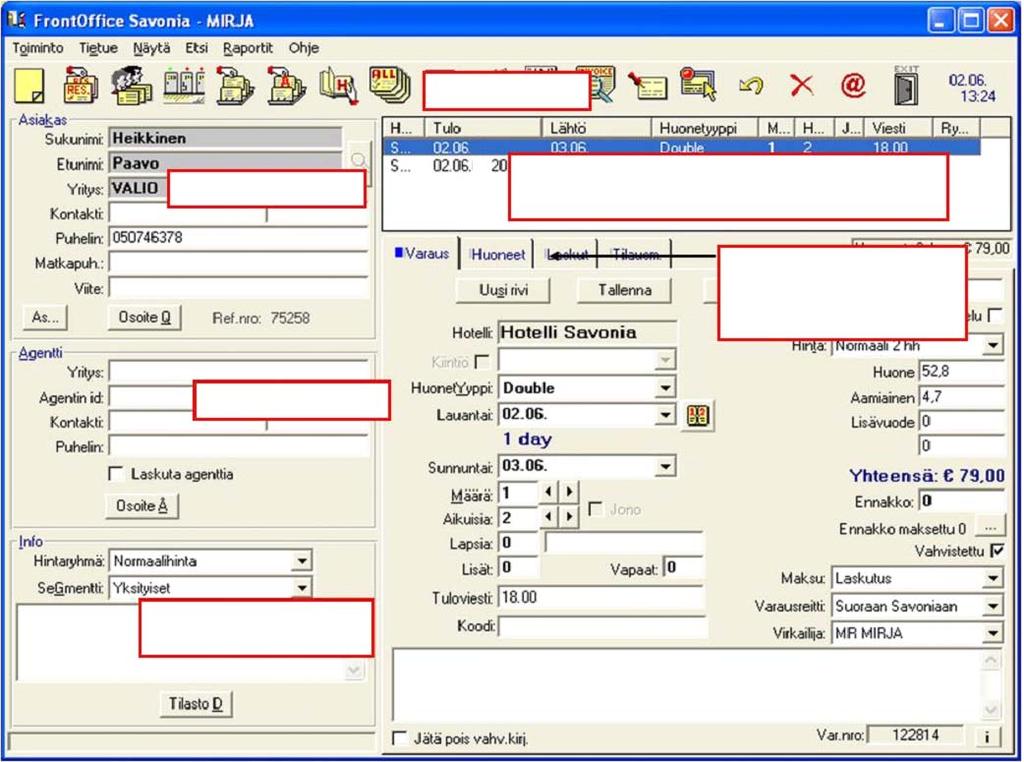Check Jätä pois vahv.kirj. checkbox
Image resolution: width=1024 pixels, height=762 pixels.
pos(400,738)
